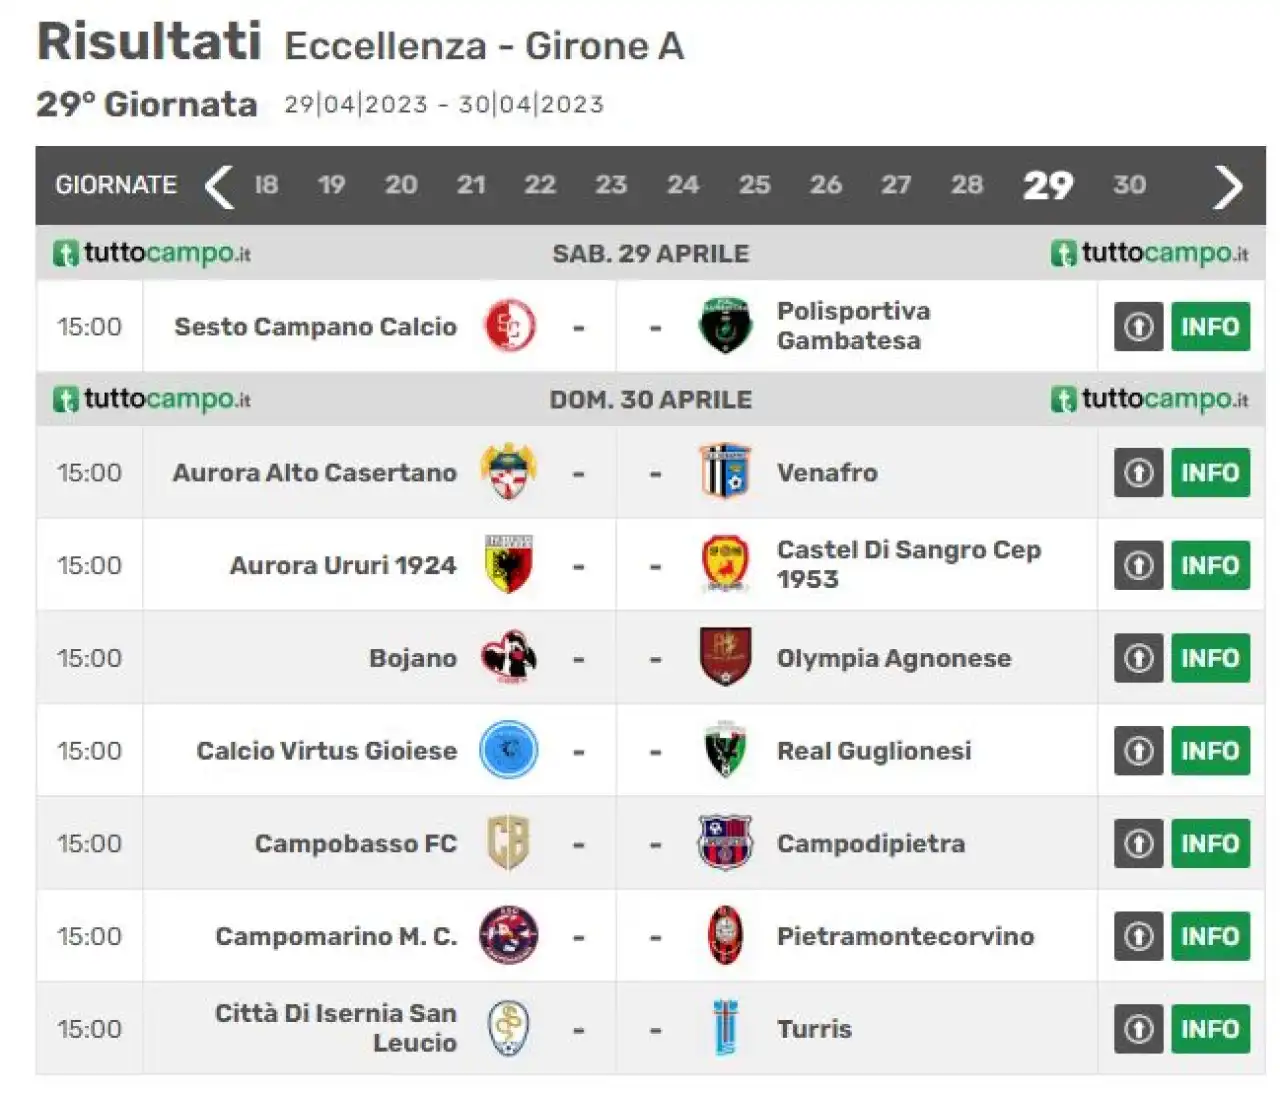Click the Polisportiva Gambatesa team logo
This screenshot has height=1095, width=1280.
[725, 326]
